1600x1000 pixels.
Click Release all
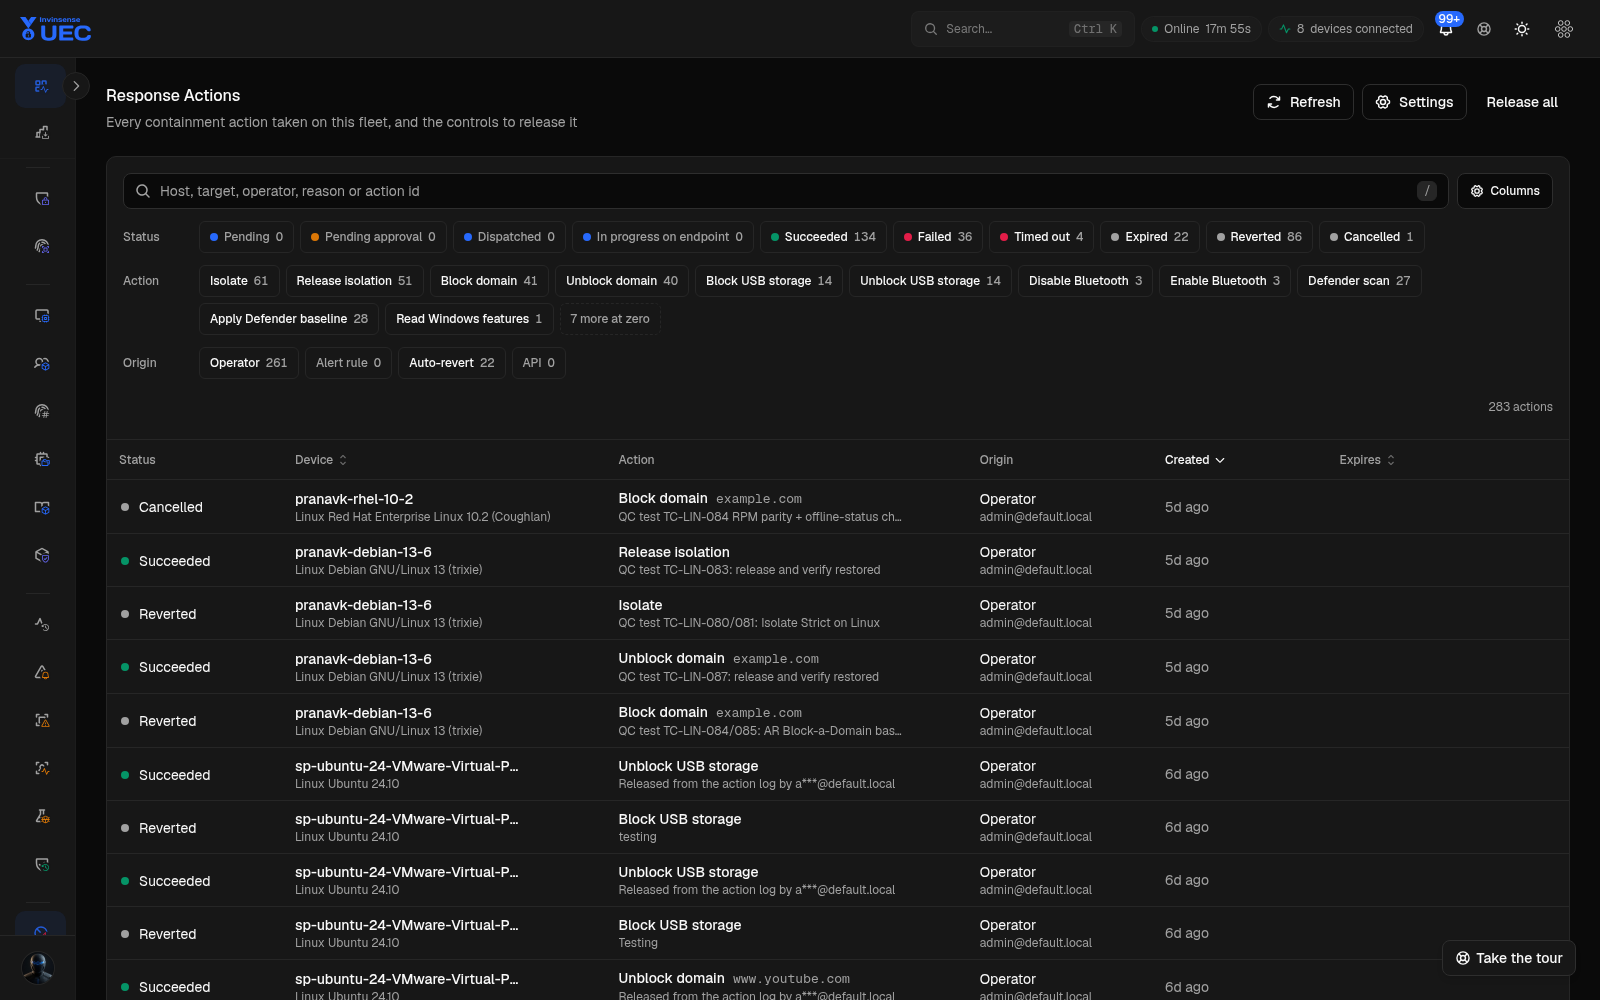click(1522, 102)
